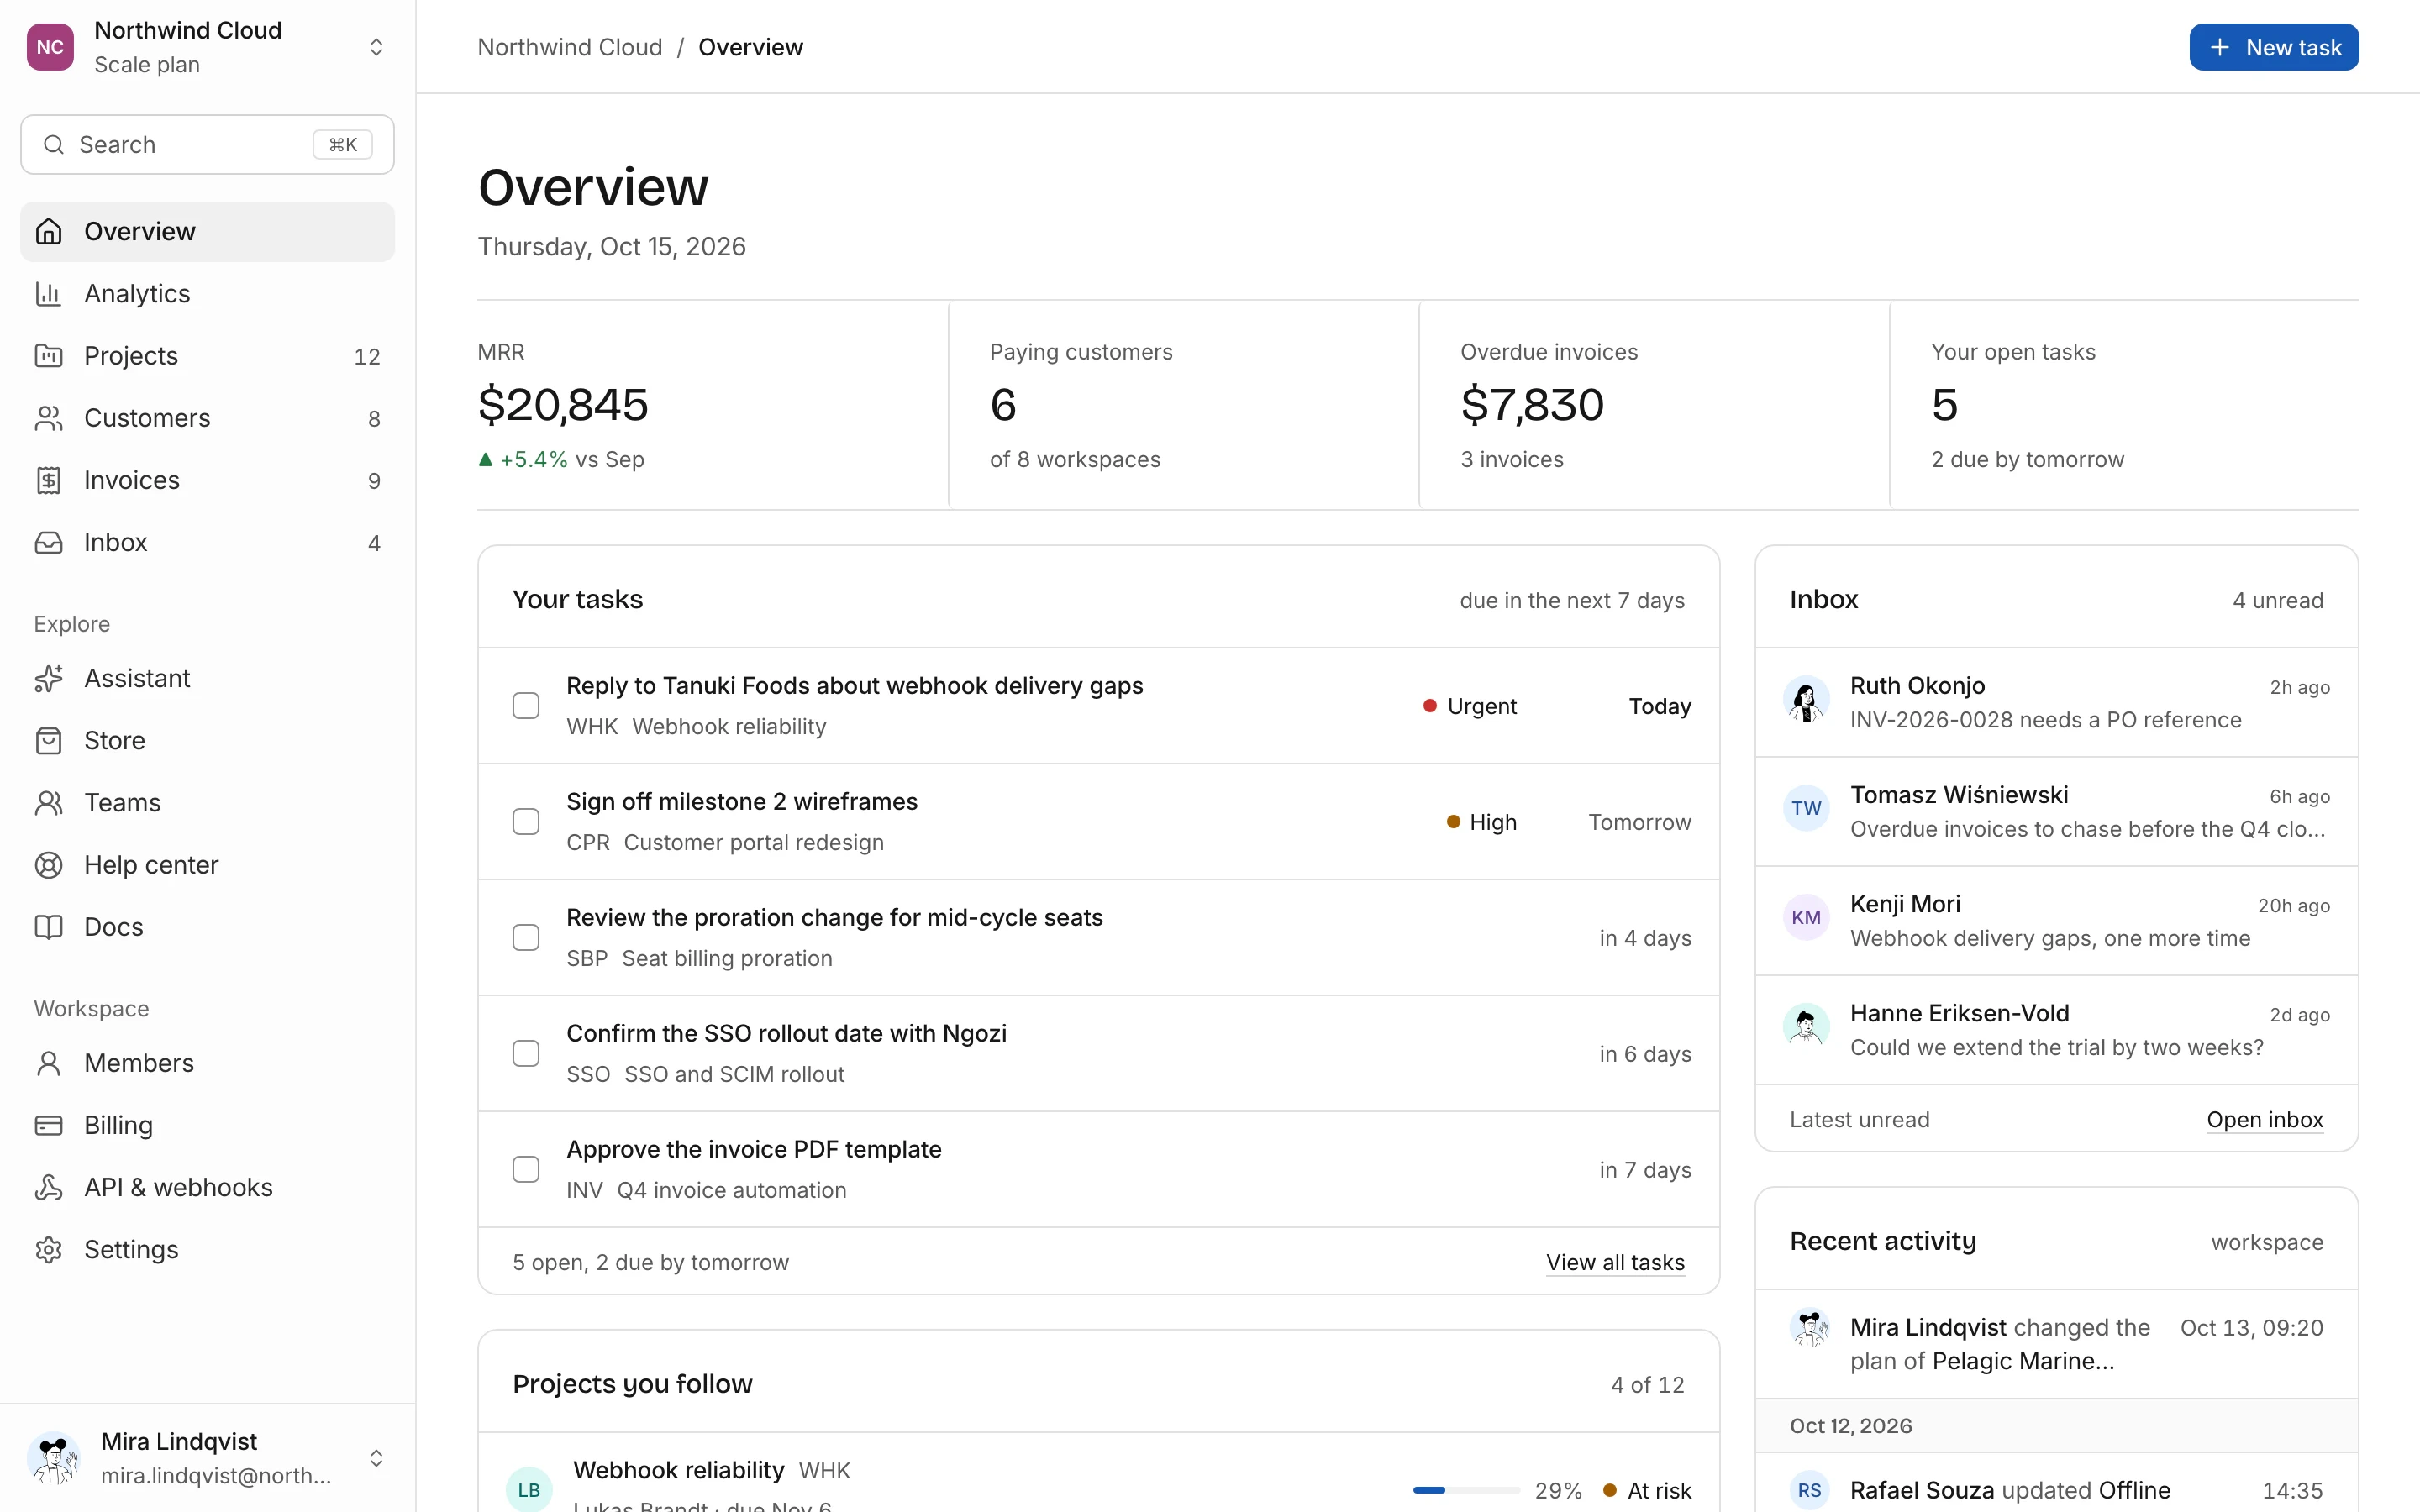
Task: Check Approve the invoice PDF template
Action: tap(526, 1170)
